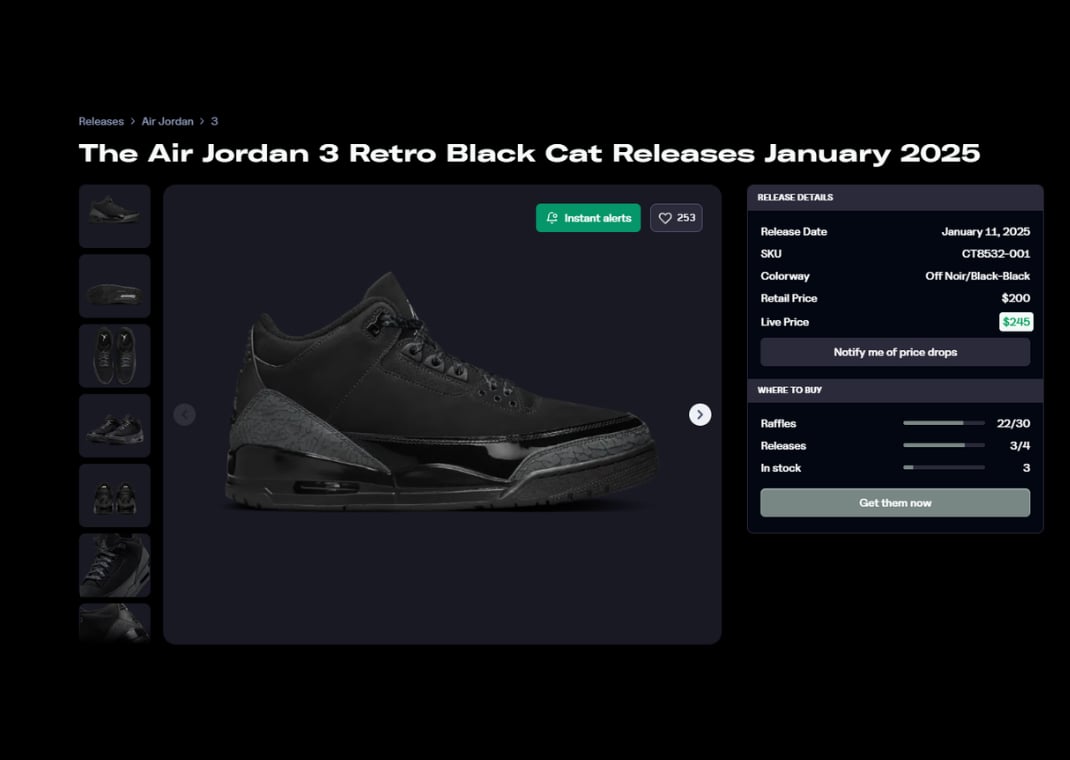Select the first side-view shoe thumbnail

(x=115, y=216)
